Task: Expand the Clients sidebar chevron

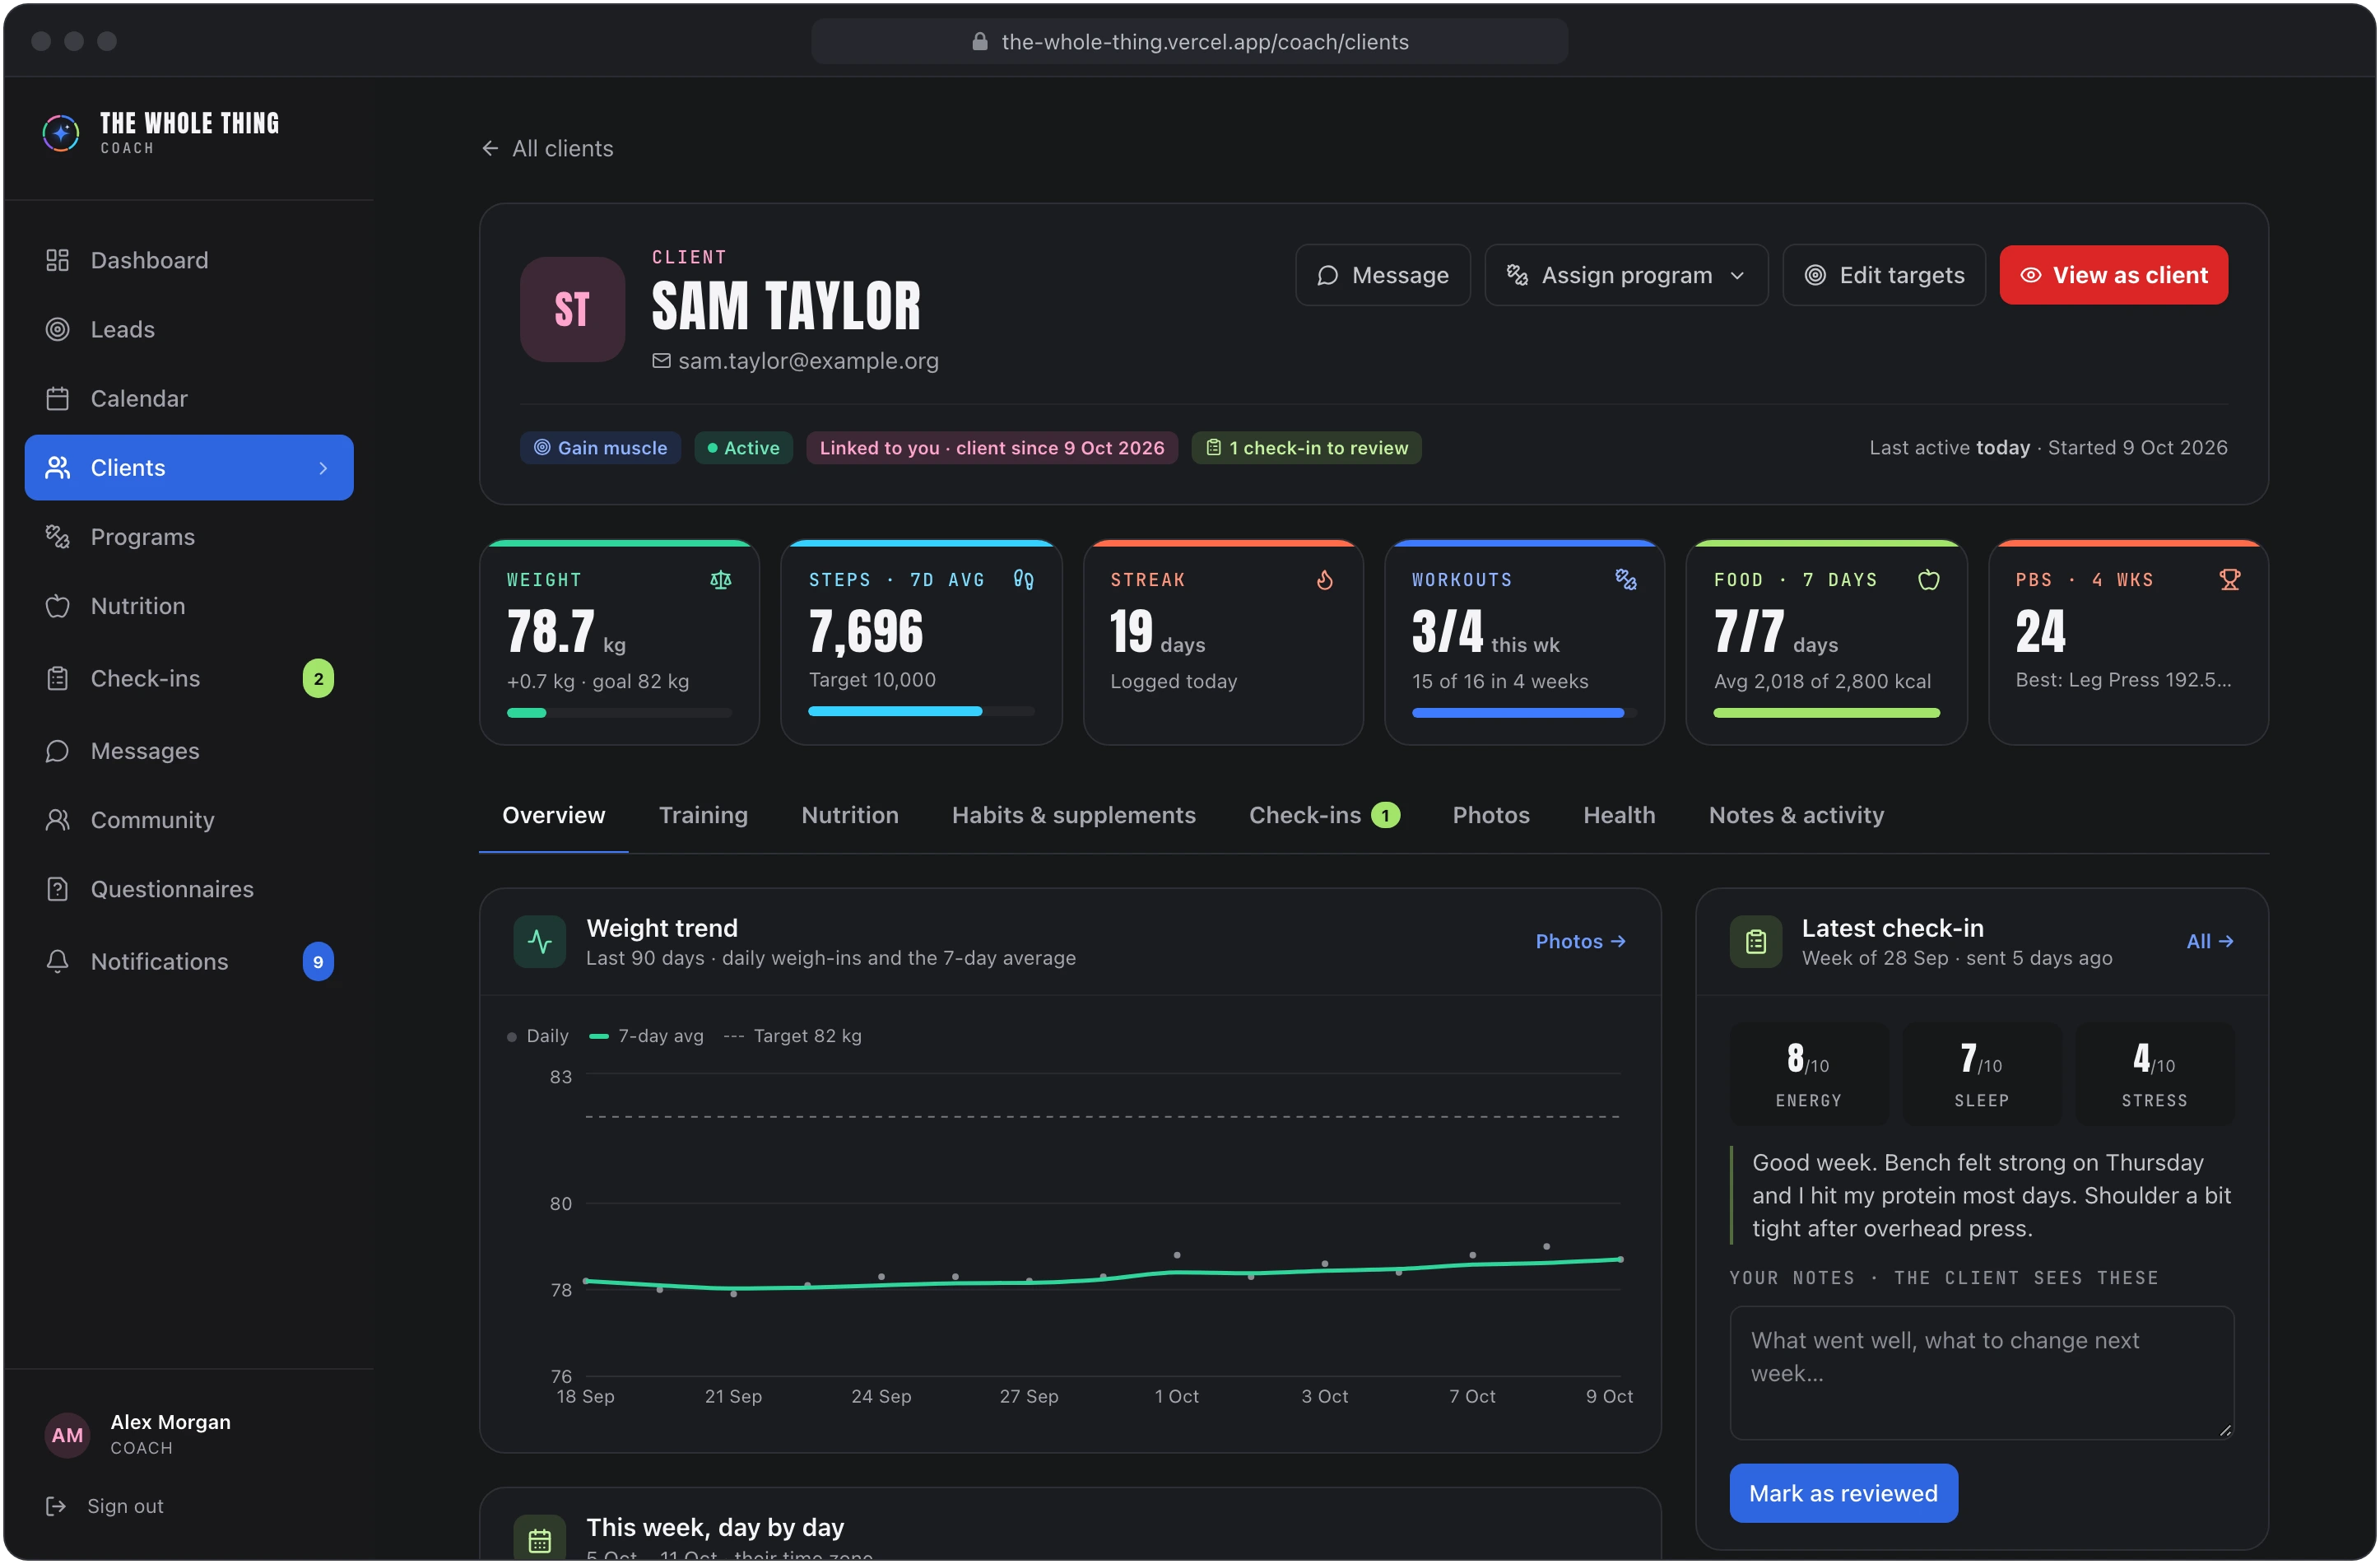Action: point(322,468)
